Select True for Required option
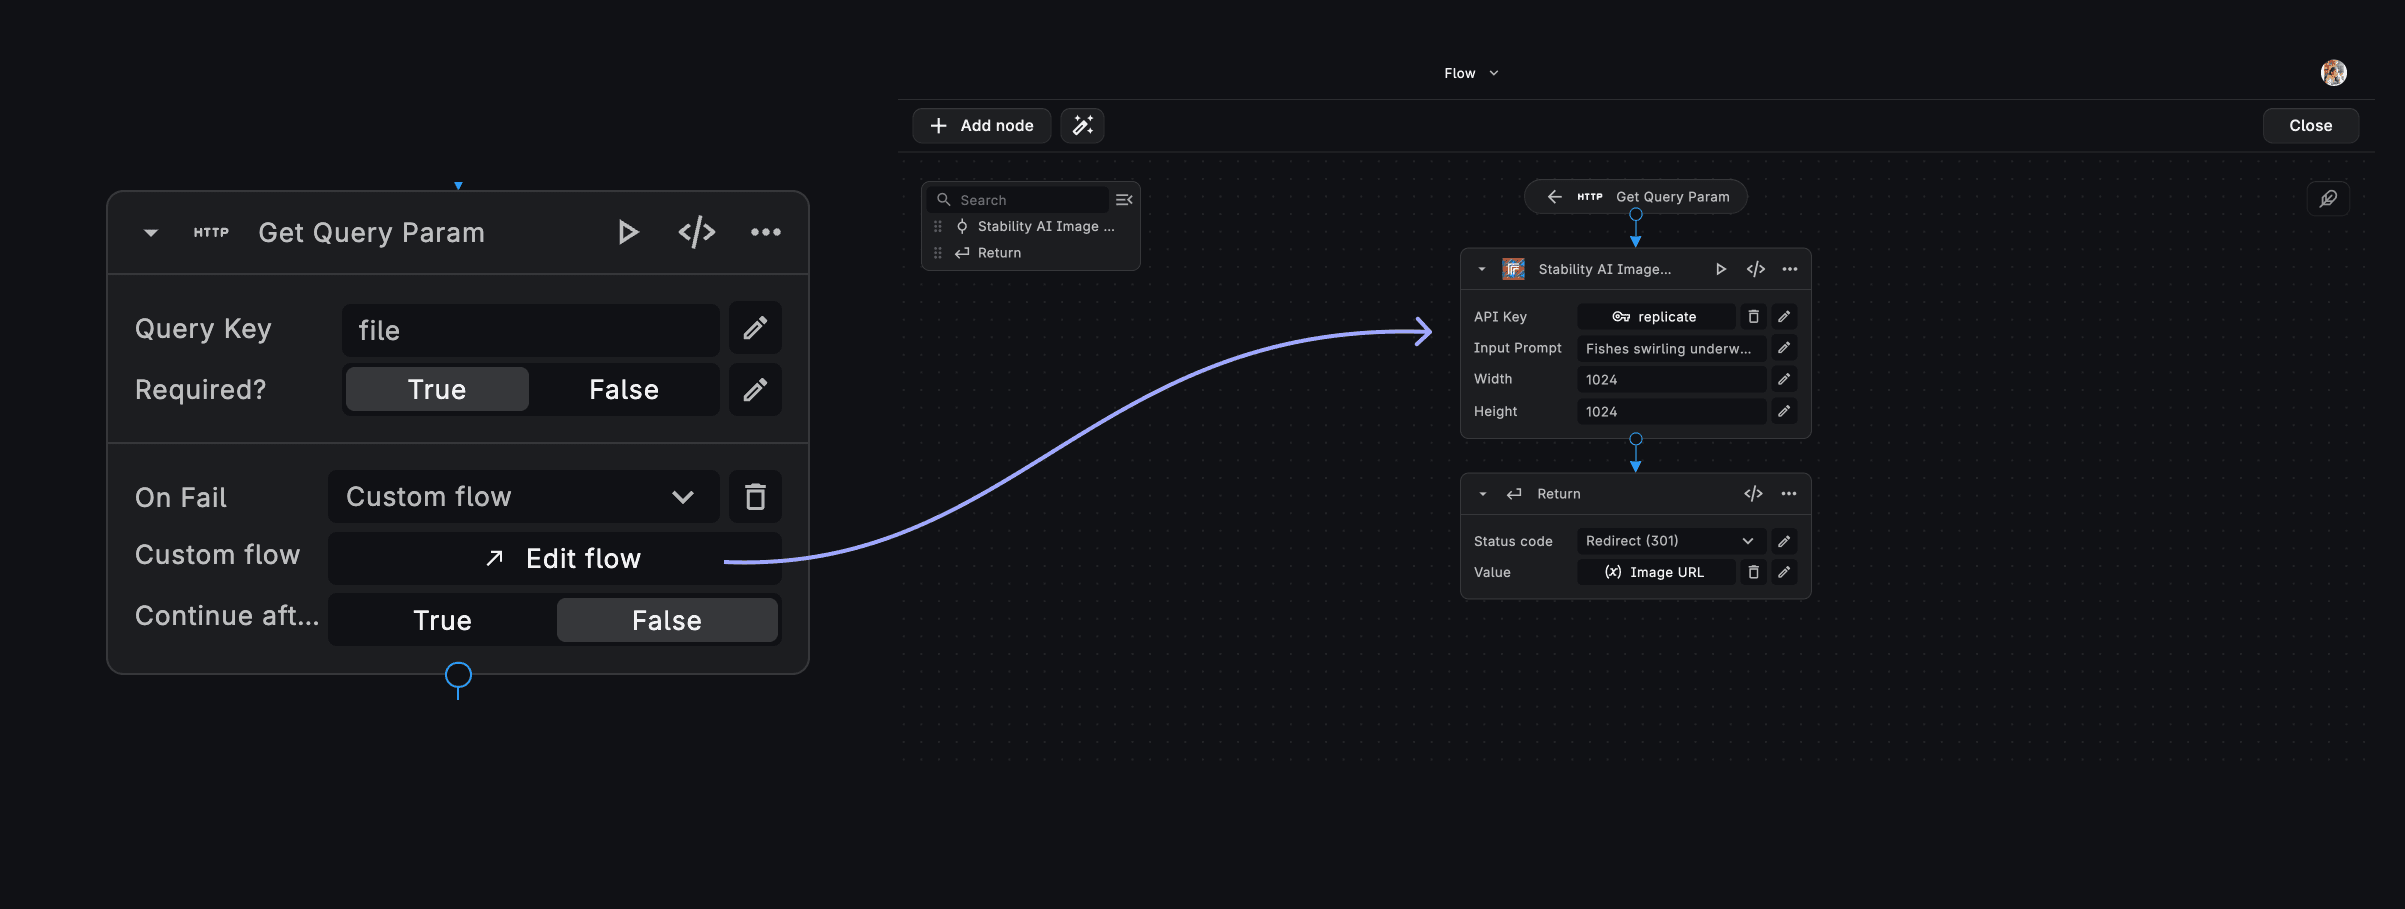The width and height of the screenshot is (2405, 909). (x=437, y=389)
